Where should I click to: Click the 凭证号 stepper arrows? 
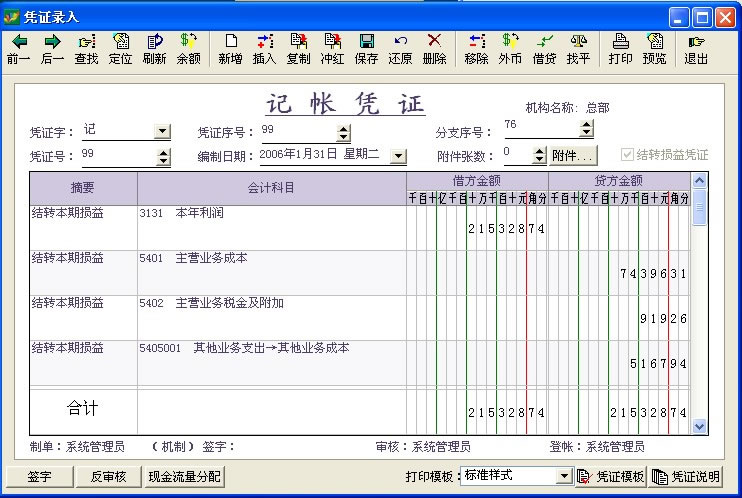[x=162, y=155]
